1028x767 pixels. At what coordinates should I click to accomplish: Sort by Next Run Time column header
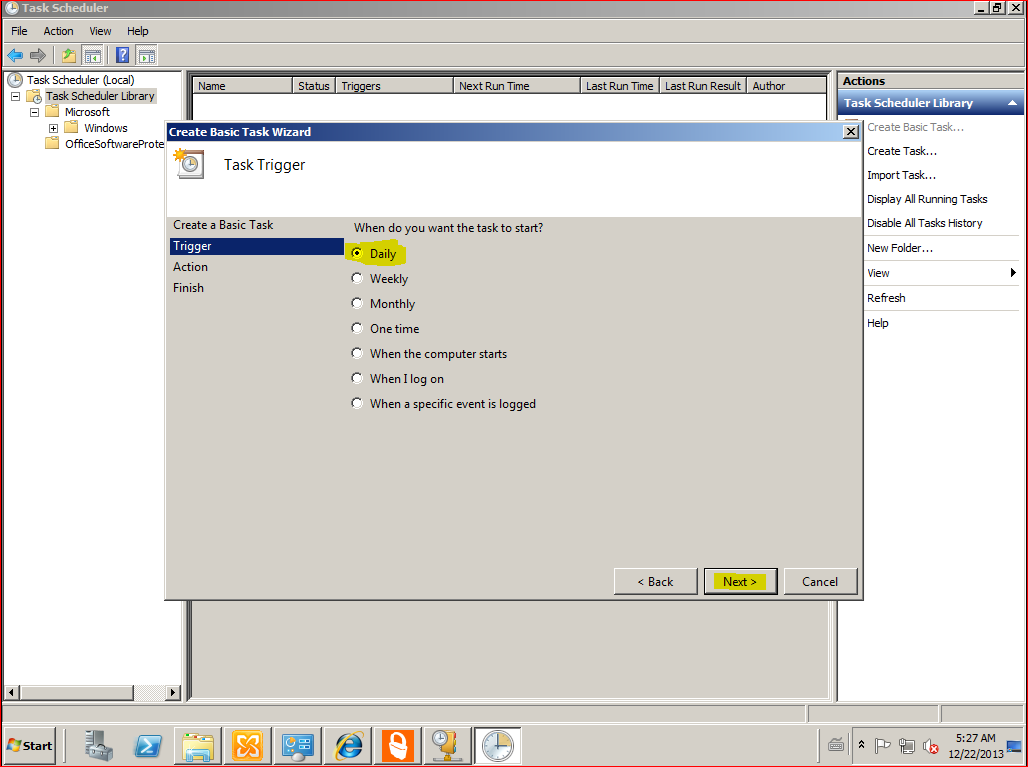tap(517, 86)
